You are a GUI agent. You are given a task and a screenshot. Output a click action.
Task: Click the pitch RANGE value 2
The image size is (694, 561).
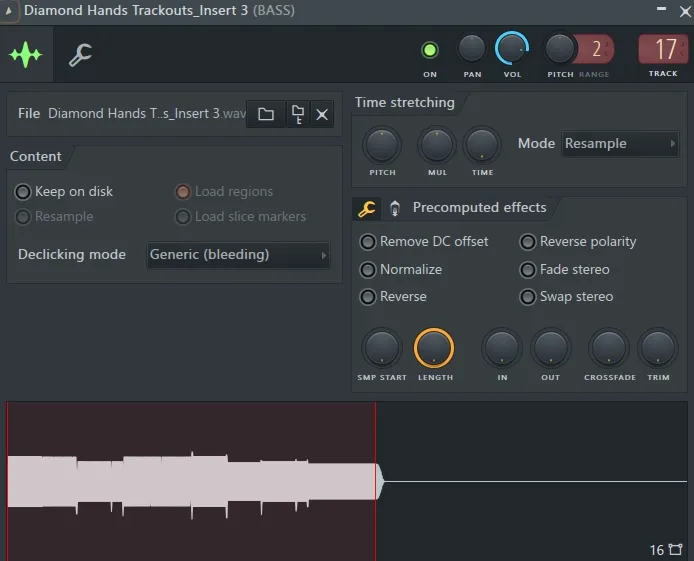597,48
